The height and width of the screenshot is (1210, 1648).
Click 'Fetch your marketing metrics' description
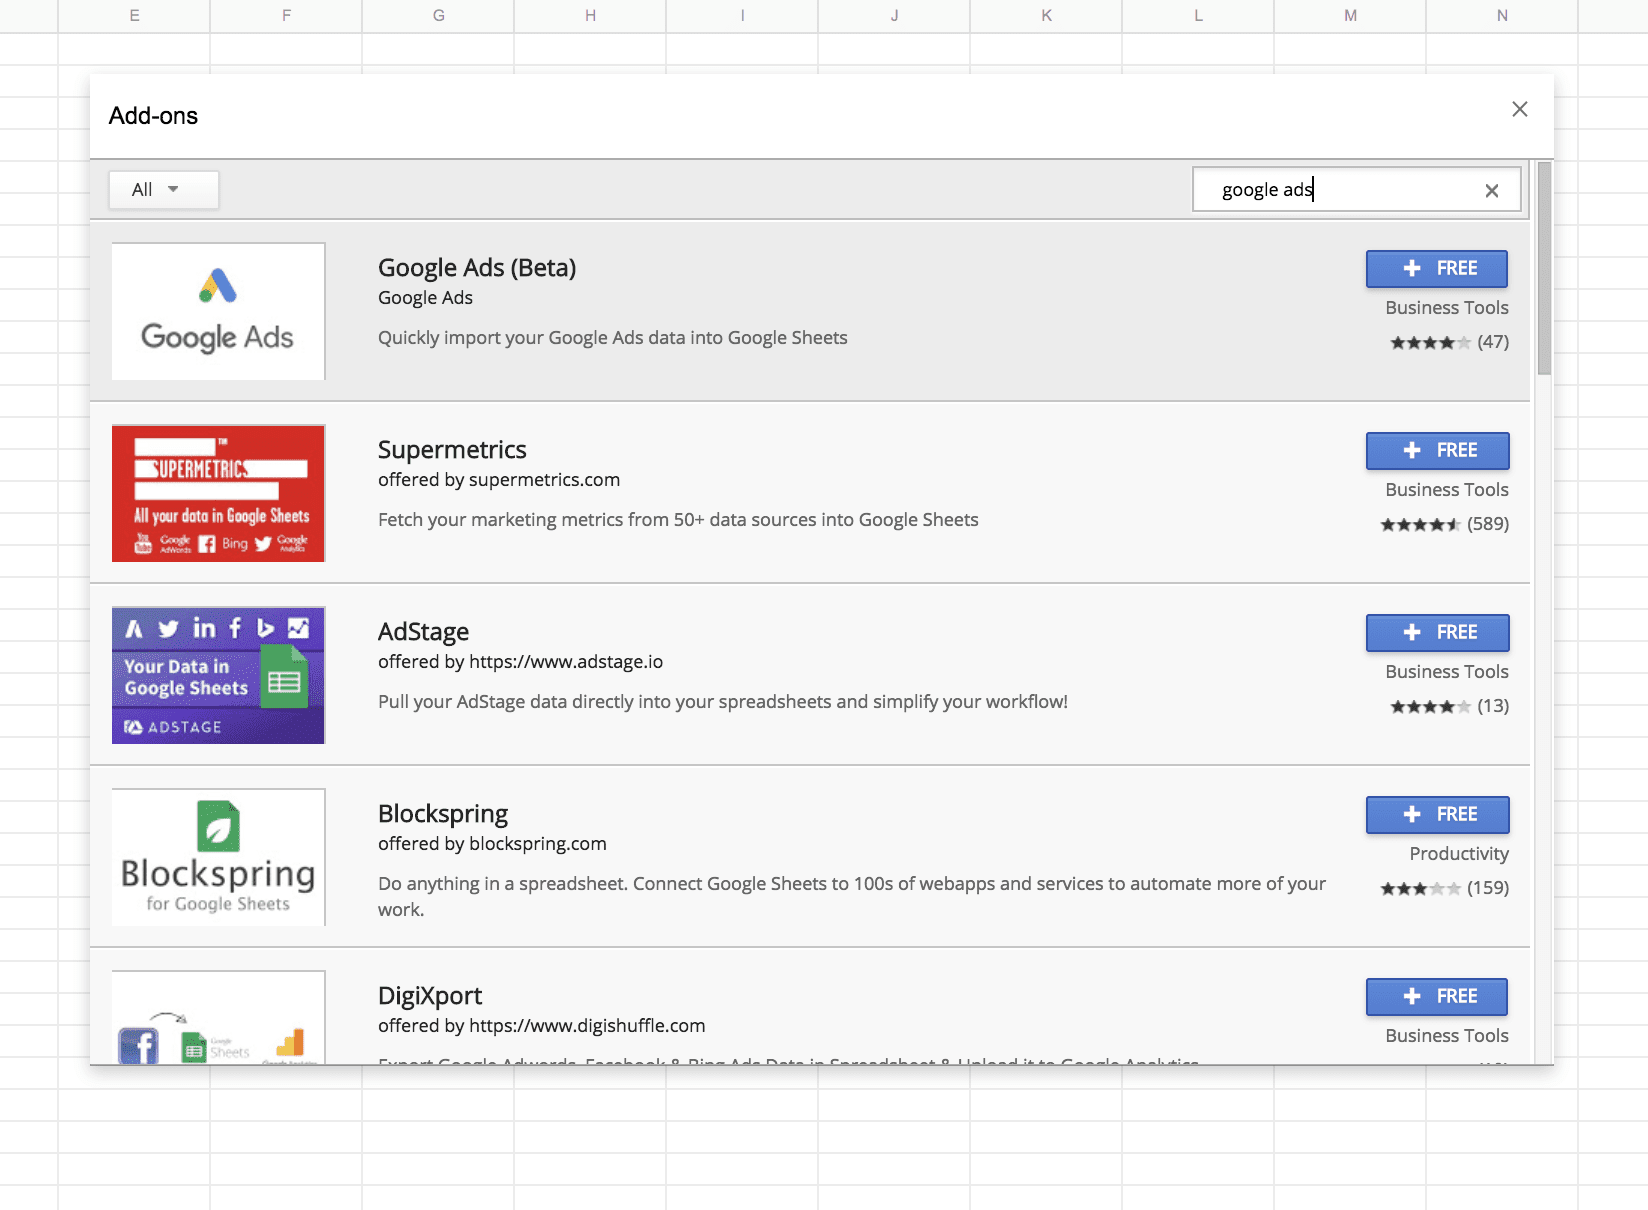[x=678, y=519]
